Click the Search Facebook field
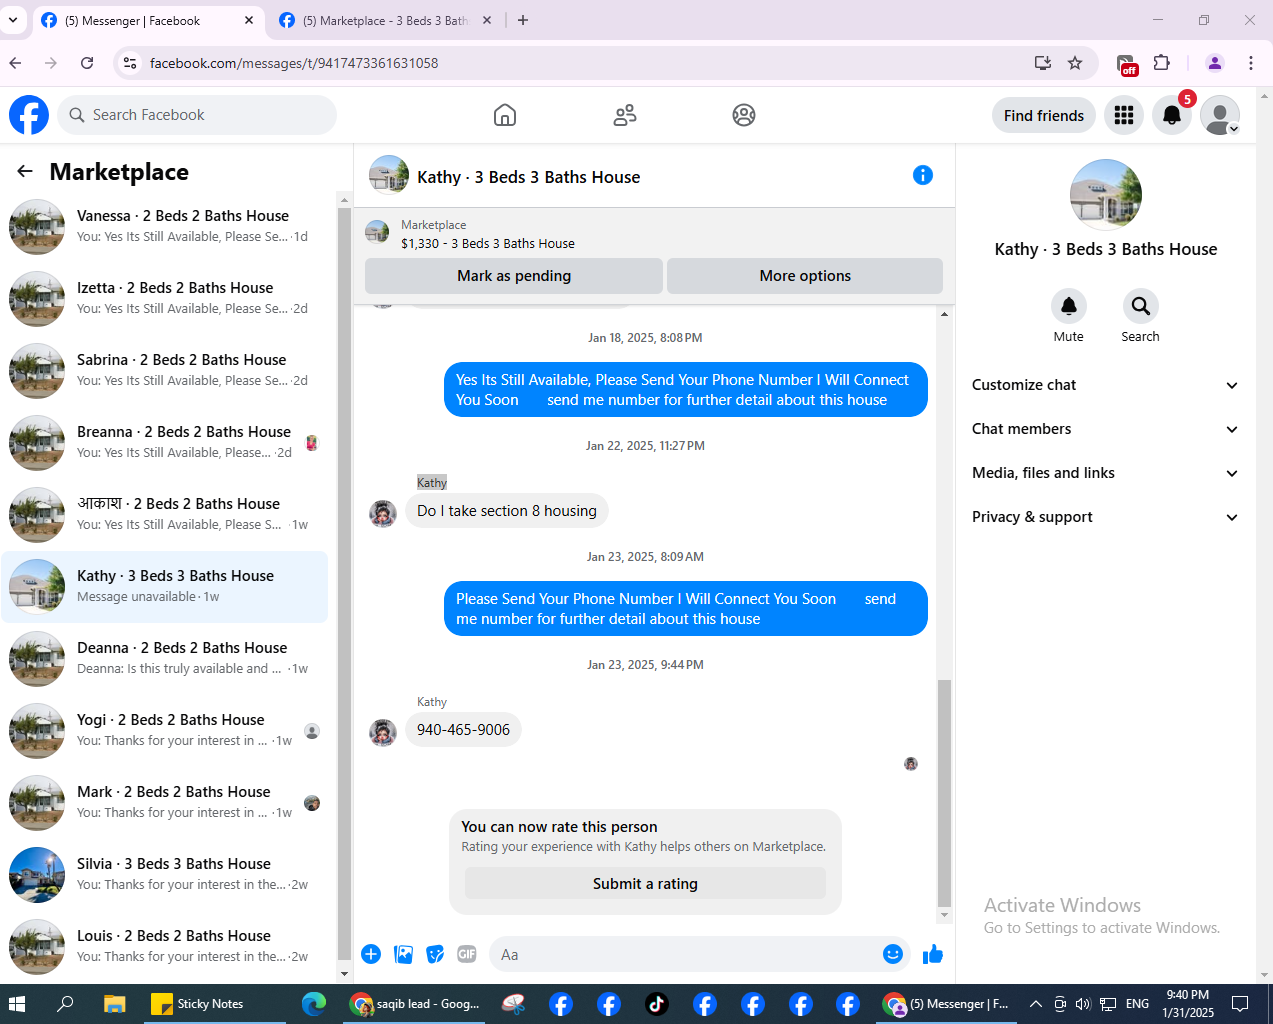 (197, 115)
